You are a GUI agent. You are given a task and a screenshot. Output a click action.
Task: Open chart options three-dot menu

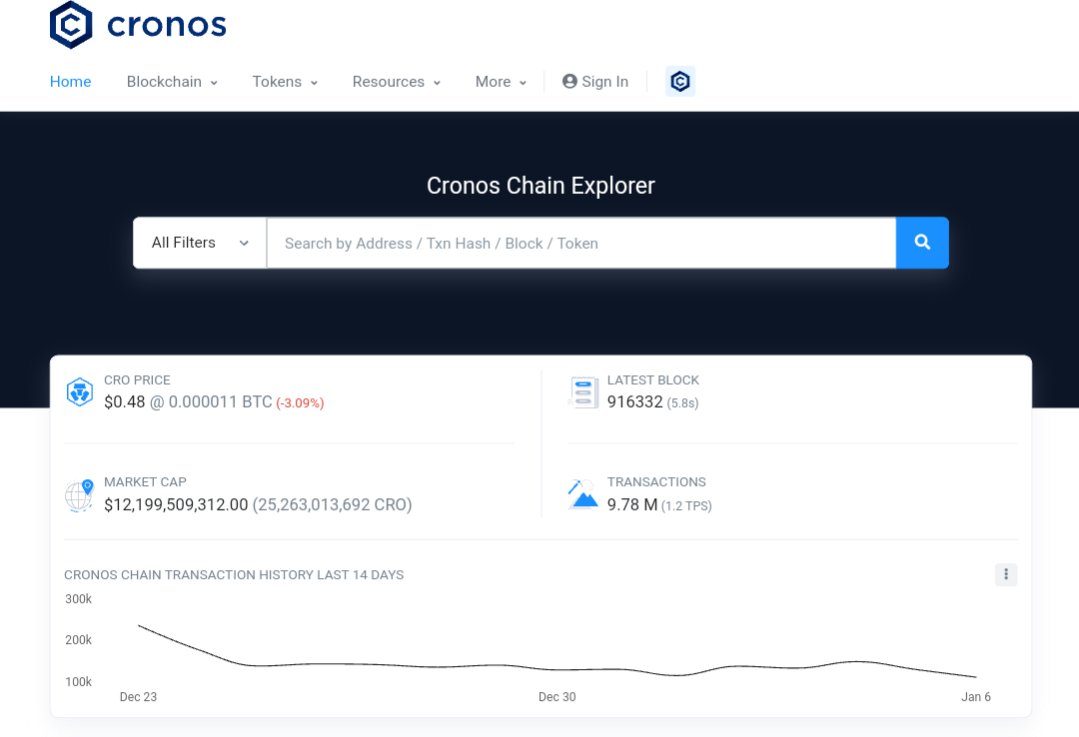(1006, 574)
